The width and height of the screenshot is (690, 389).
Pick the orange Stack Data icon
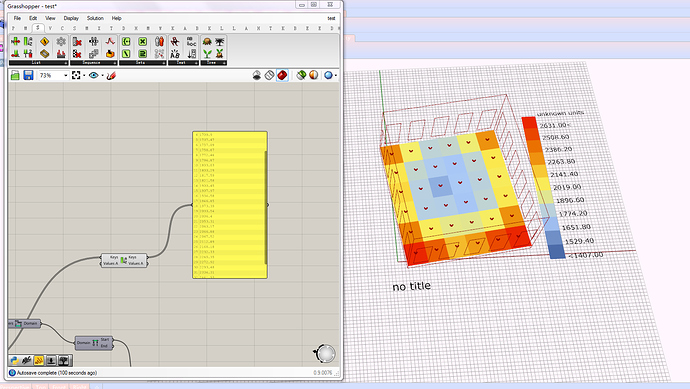coord(110,54)
